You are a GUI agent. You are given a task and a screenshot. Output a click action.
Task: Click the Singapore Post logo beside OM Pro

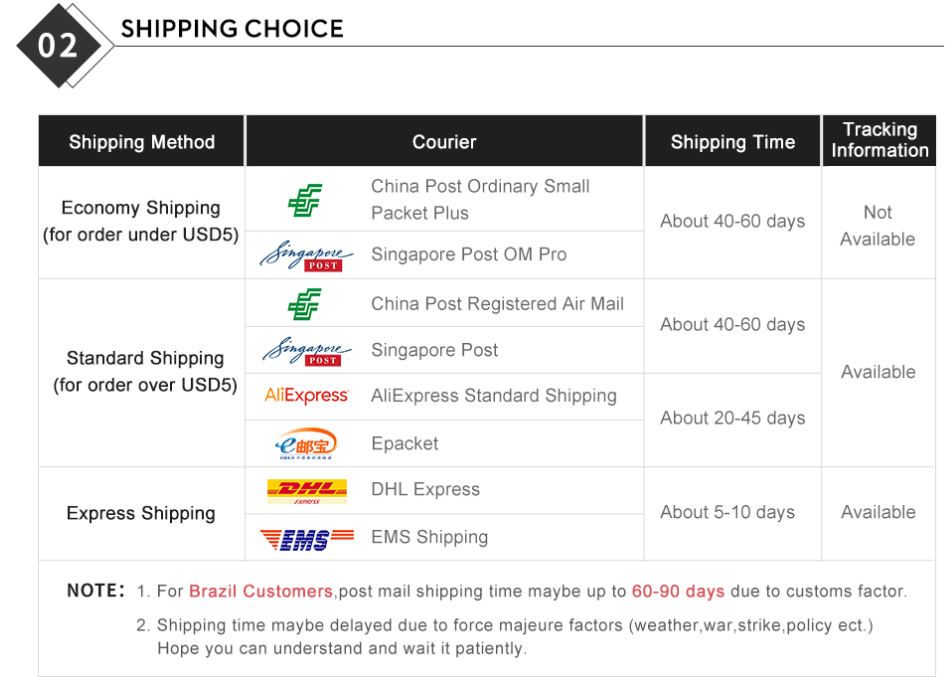pos(307,255)
